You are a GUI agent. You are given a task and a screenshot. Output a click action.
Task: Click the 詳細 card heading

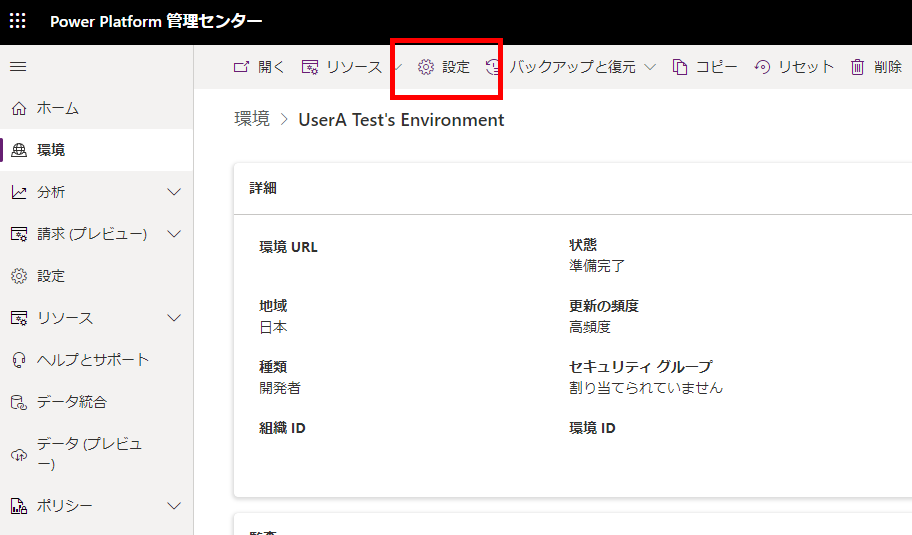[263, 188]
